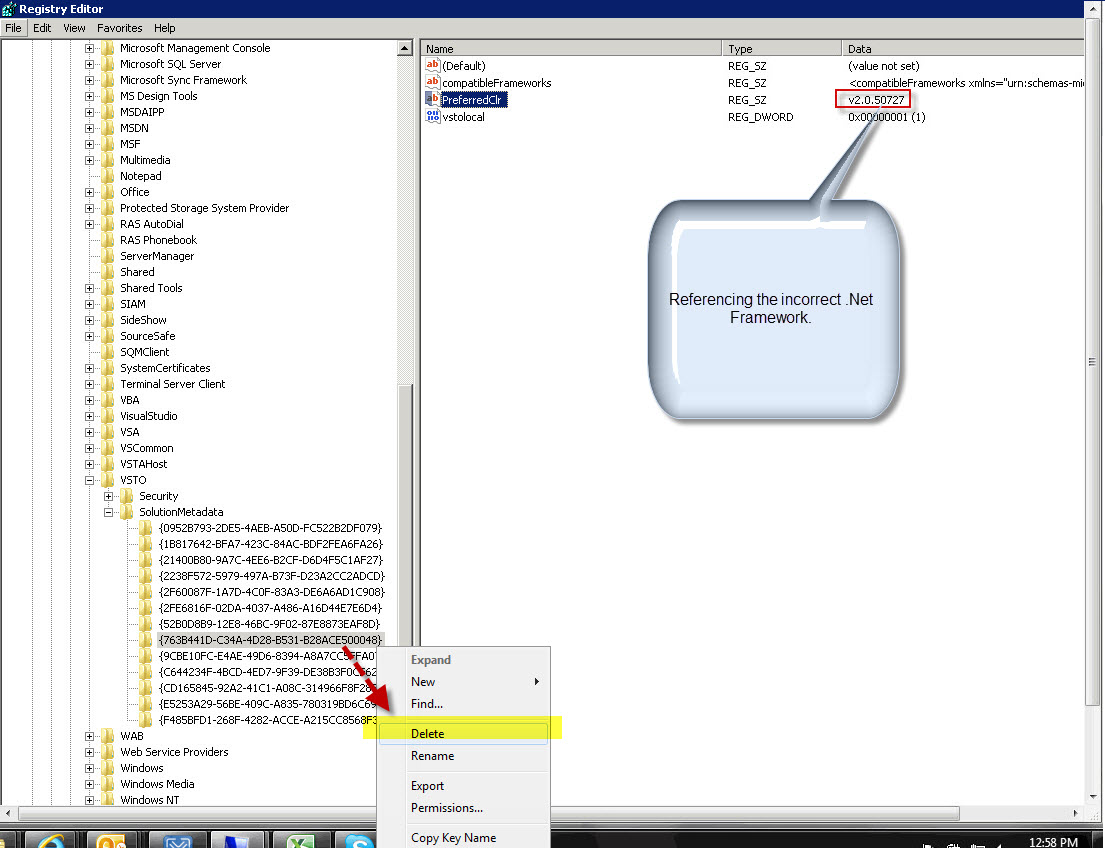
Task: Click the MSDN key folder icon
Action: coord(108,128)
